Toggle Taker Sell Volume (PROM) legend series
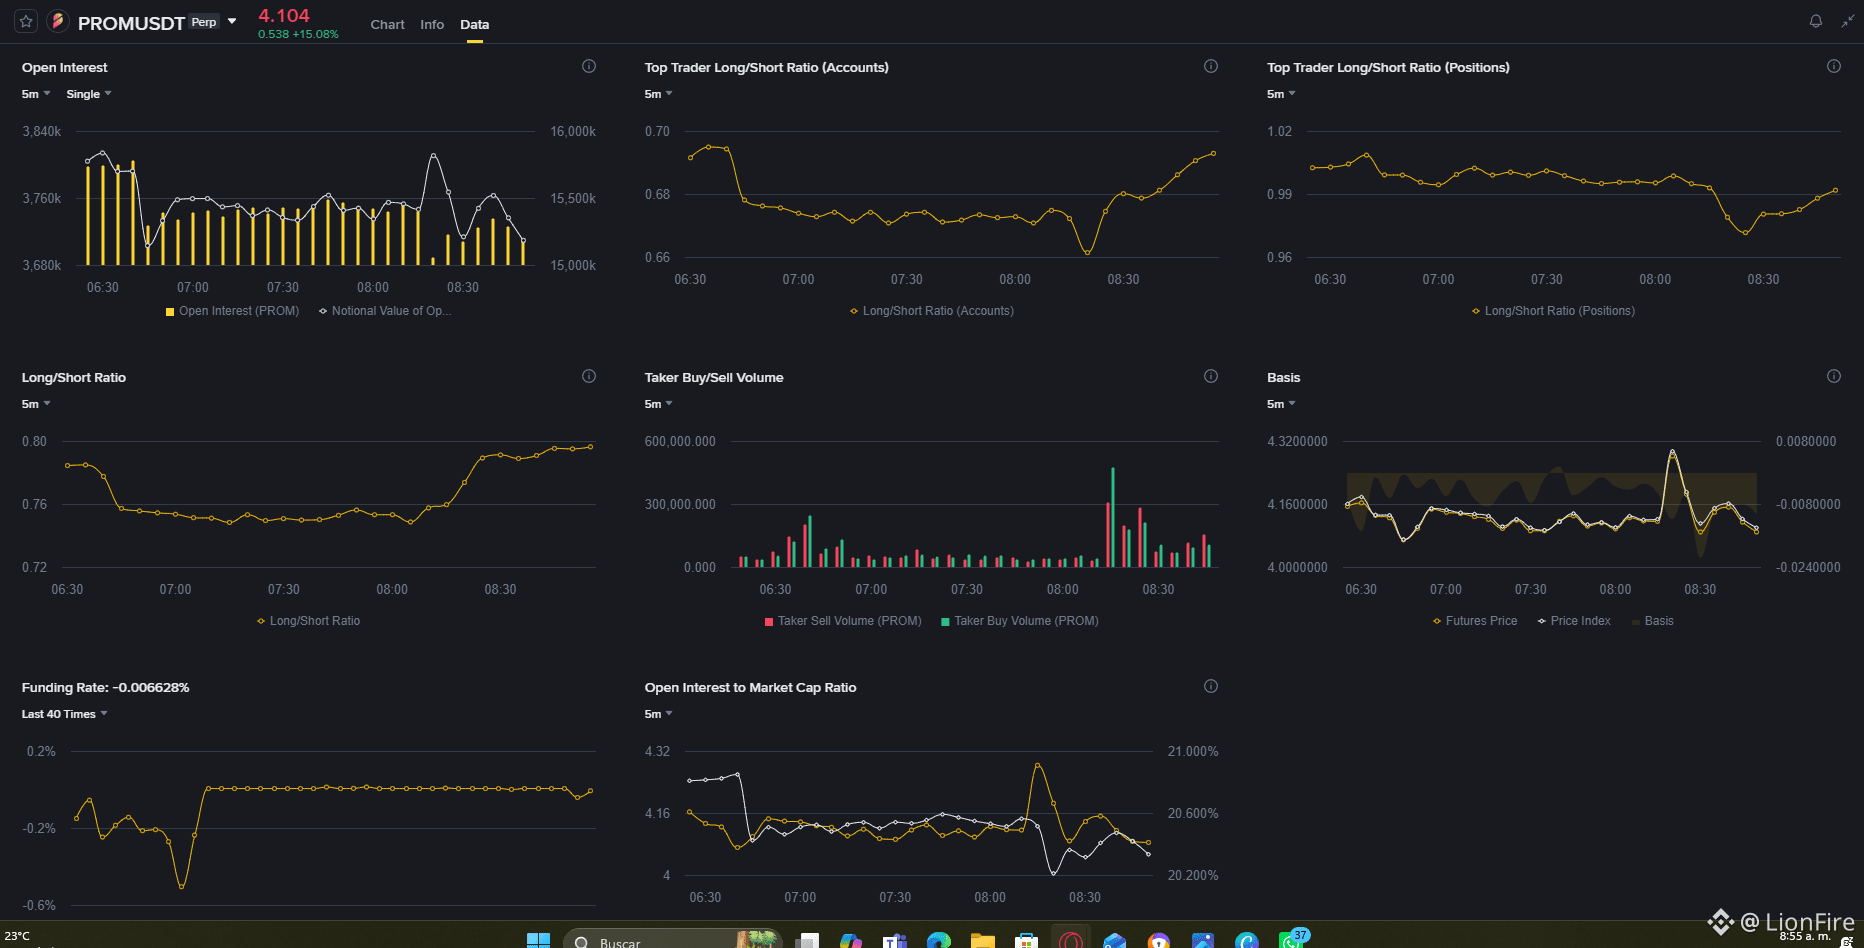The width and height of the screenshot is (1864, 948). [x=843, y=621]
